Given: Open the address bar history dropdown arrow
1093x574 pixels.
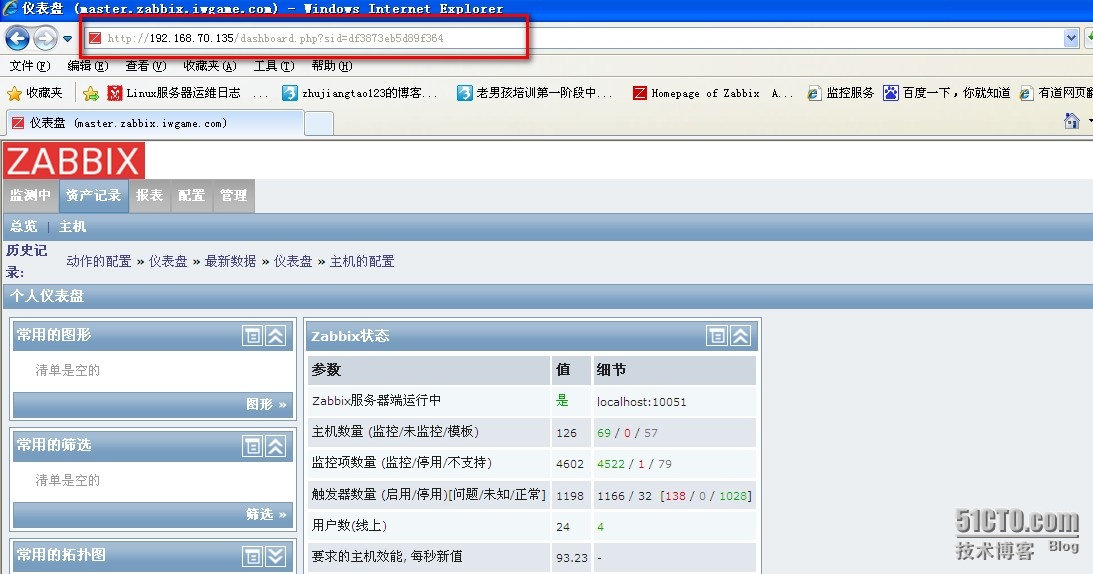Looking at the screenshot, I should point(1071,38).
